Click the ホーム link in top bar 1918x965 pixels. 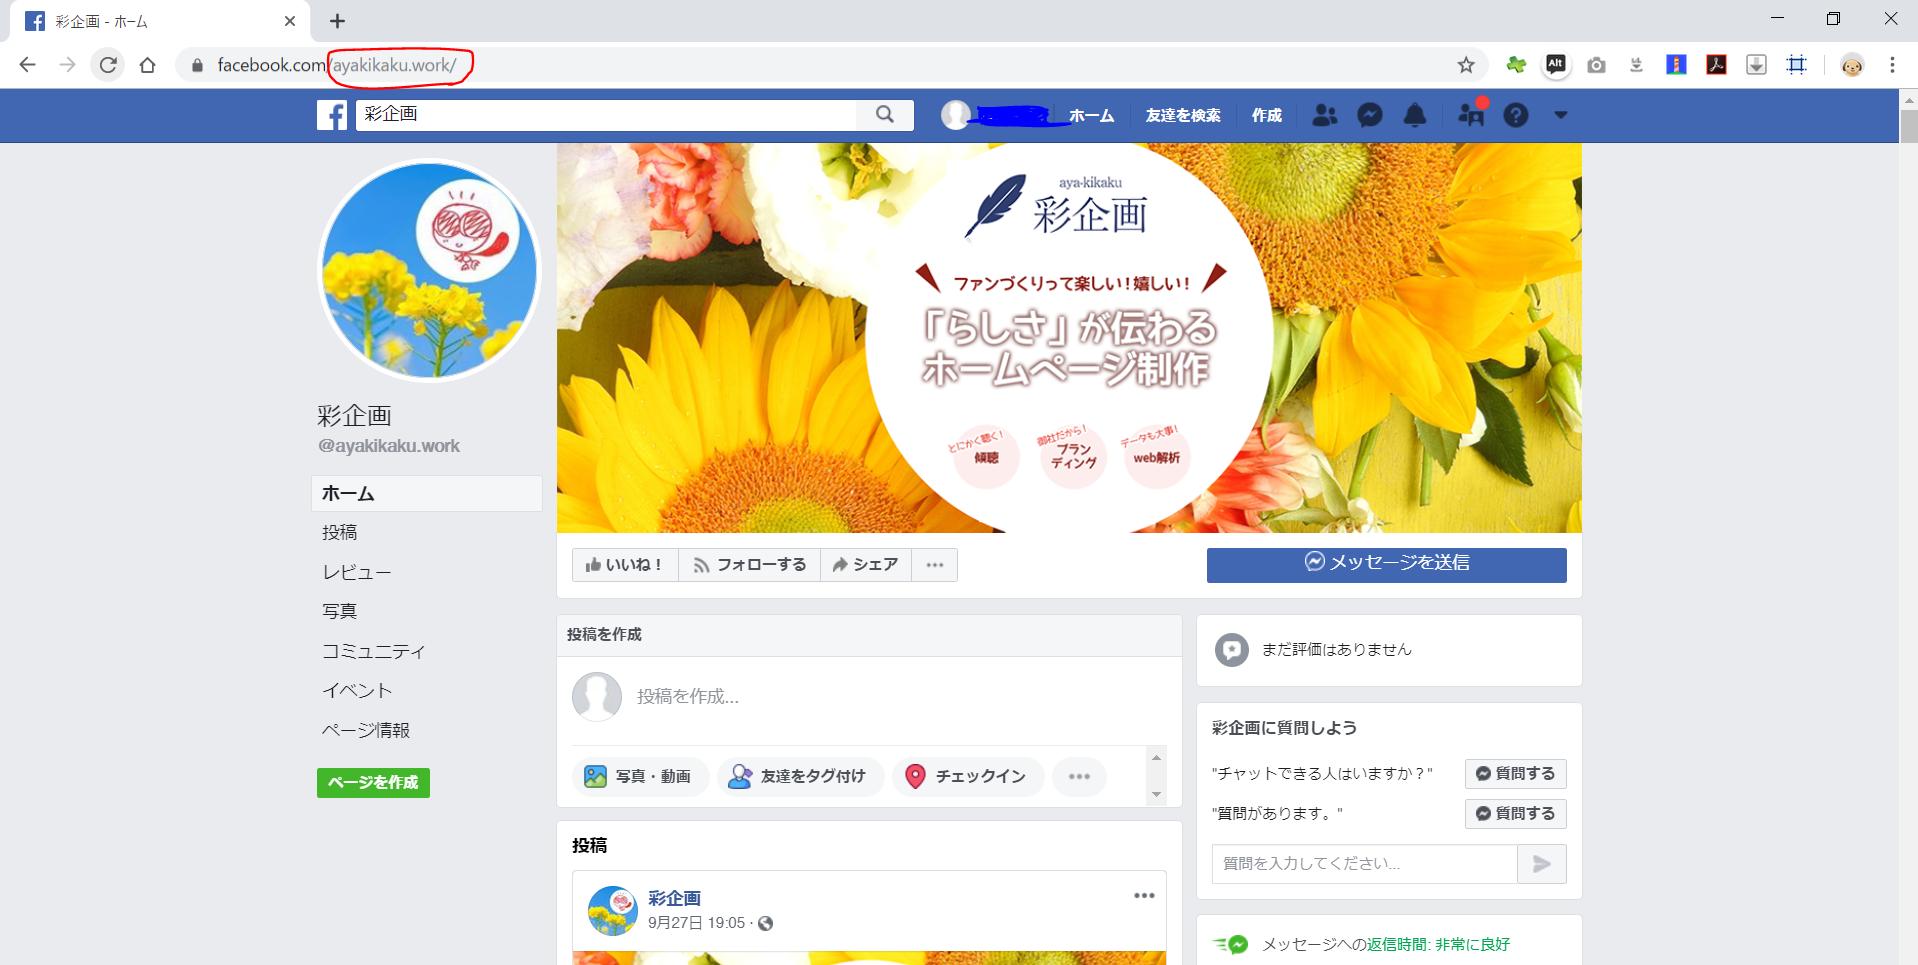click(x=1091, y=115)
